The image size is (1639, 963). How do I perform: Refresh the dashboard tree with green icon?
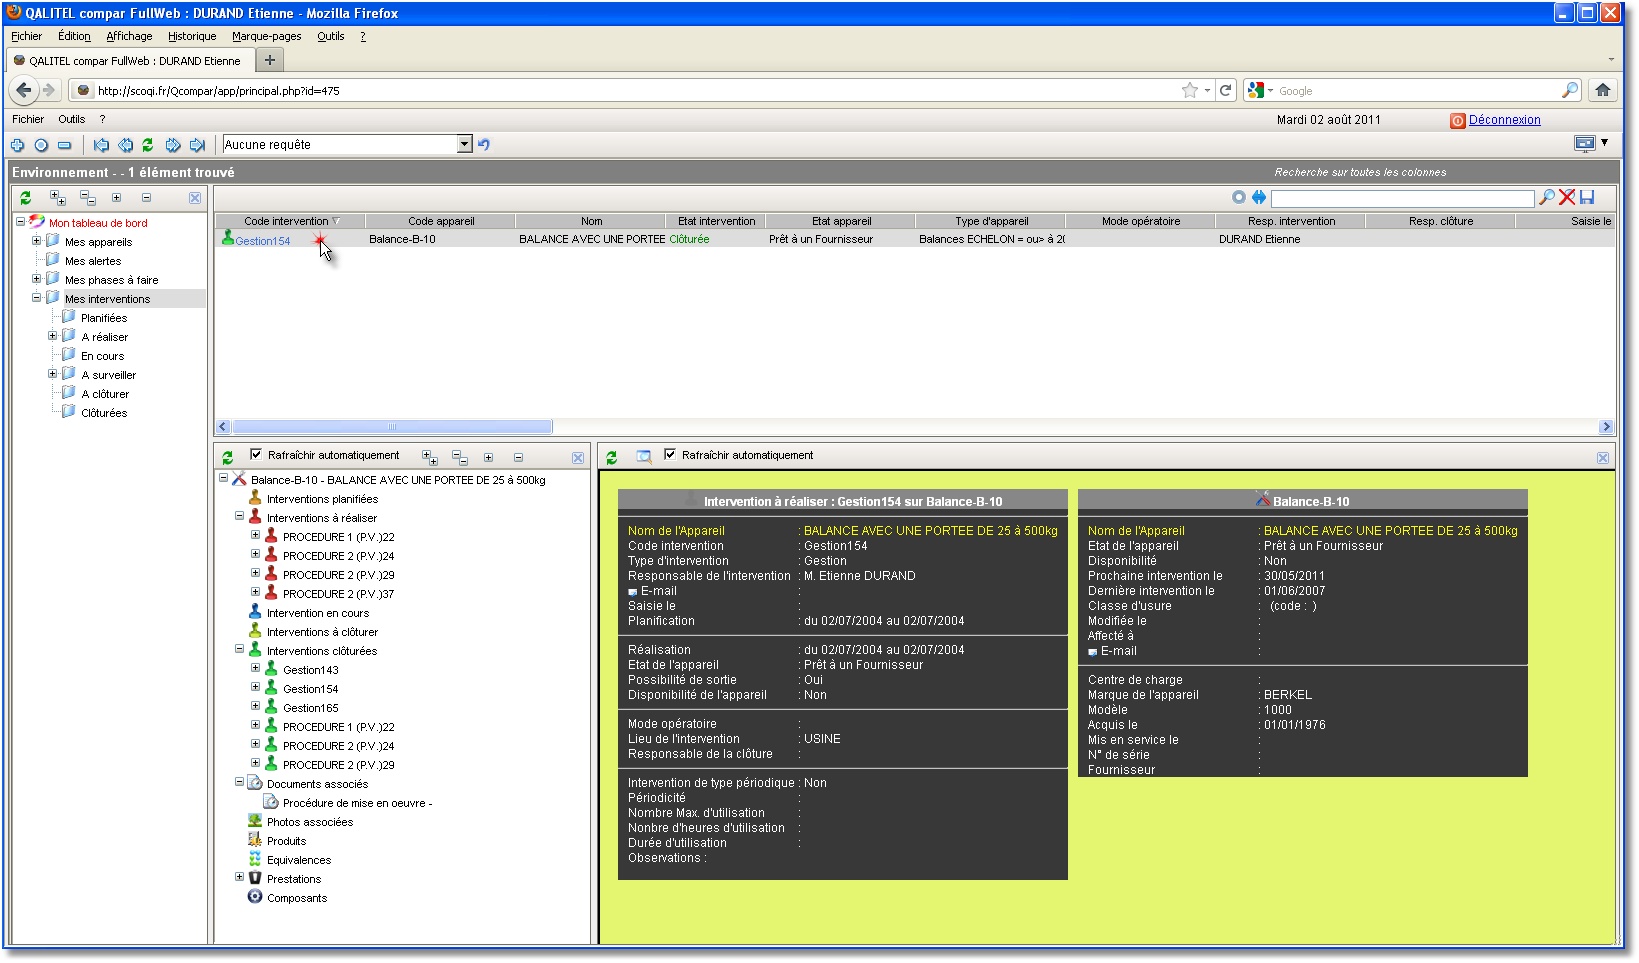click(25, 198)
